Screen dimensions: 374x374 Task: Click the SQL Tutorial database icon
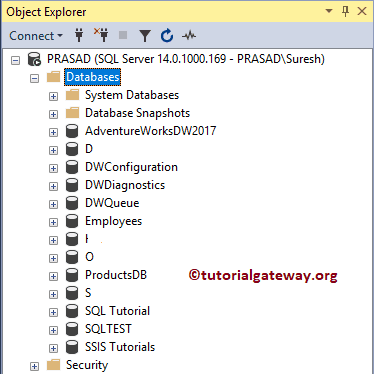click(x=72, y=311)
